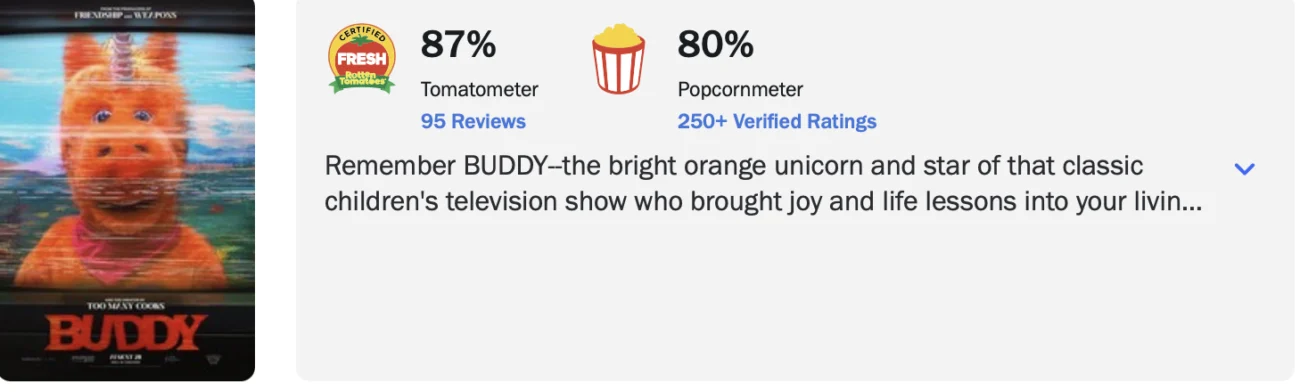
Task: Click the top producer credits on poster
Action: [127, 15]
